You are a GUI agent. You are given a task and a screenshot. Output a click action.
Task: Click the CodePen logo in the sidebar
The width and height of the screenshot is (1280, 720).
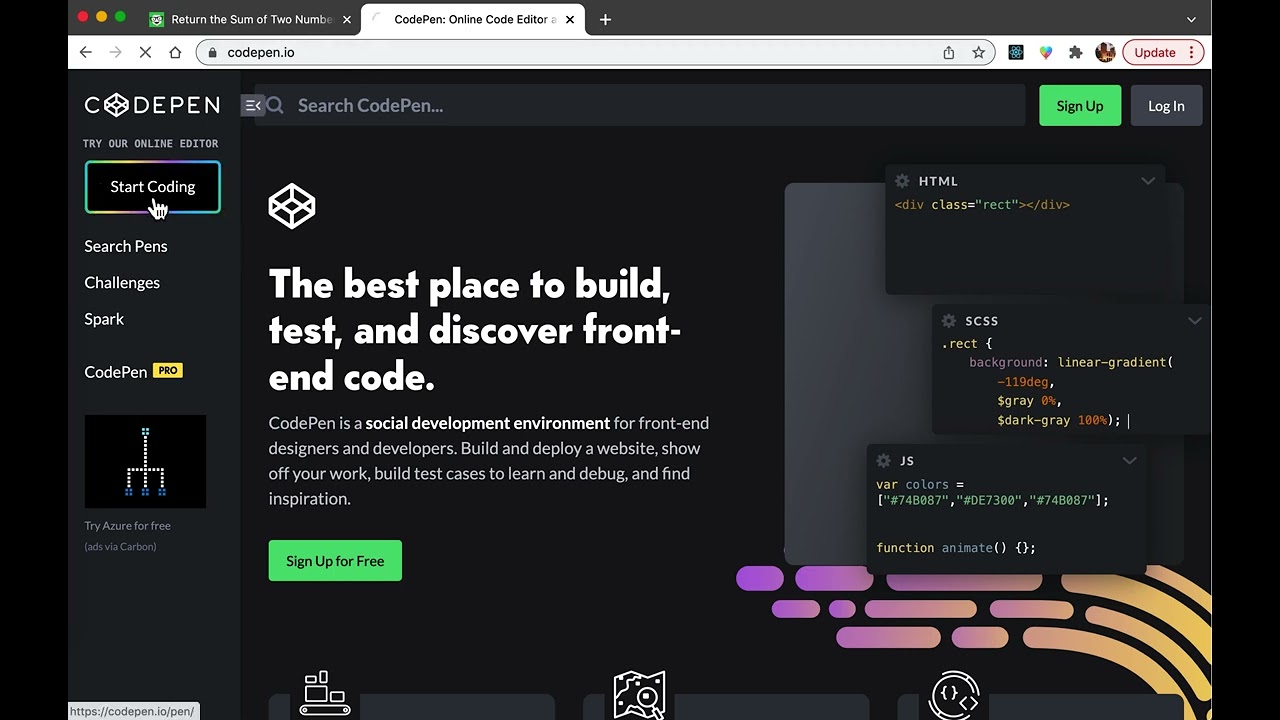coord(152,105)
